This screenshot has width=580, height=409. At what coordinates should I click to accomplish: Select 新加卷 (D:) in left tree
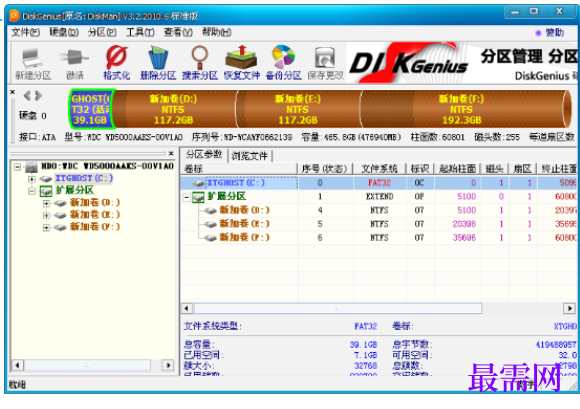tap(95, 203)
